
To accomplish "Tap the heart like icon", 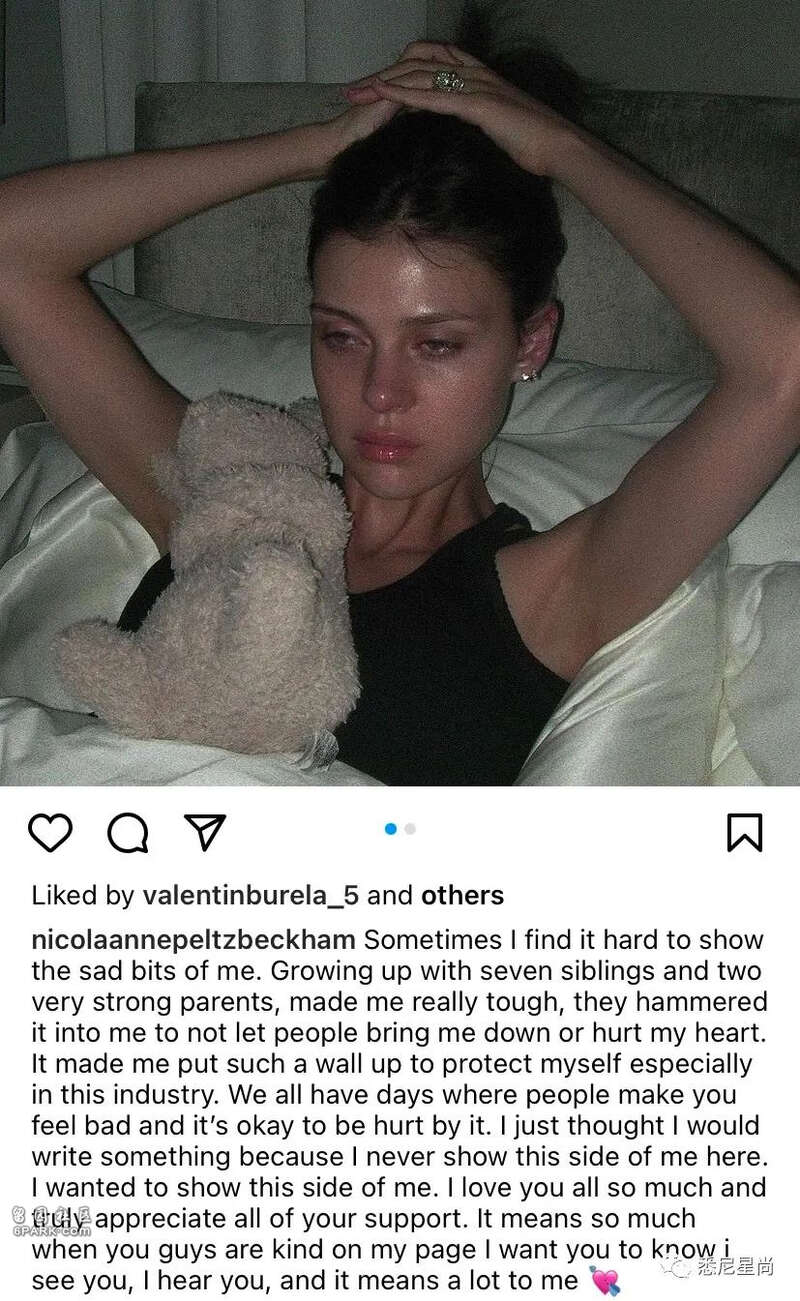I will tap(50, 832).
